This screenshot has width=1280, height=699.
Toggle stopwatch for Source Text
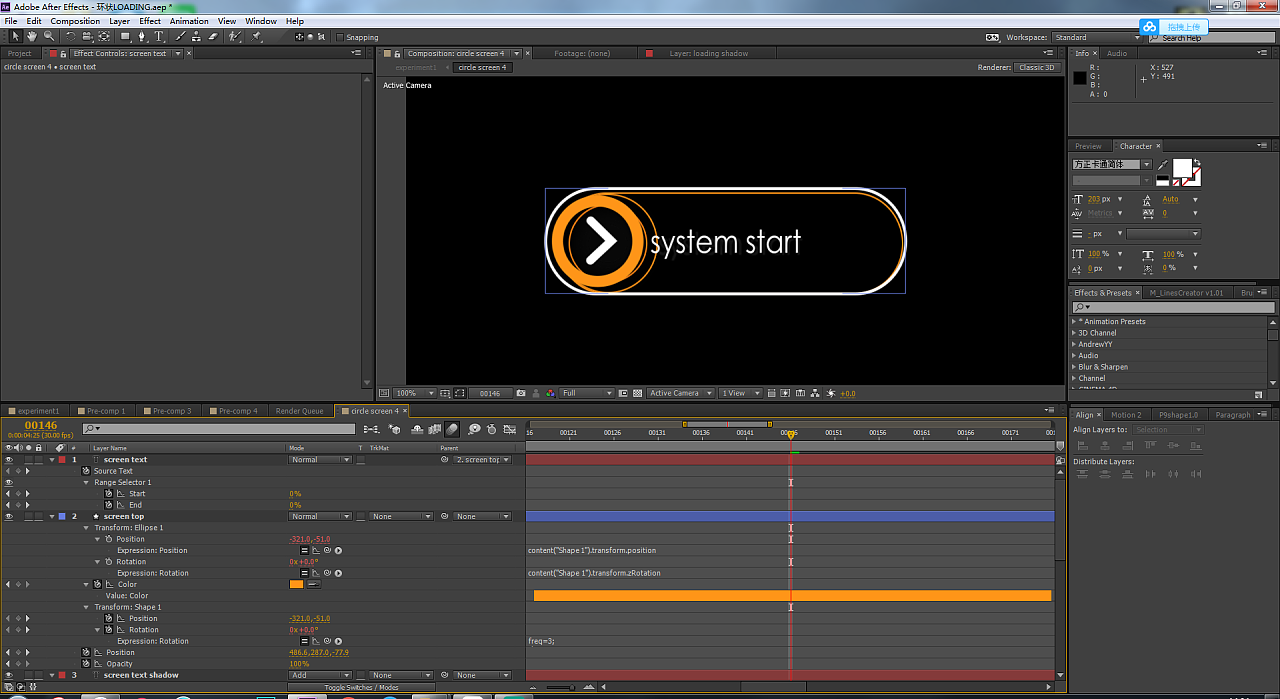pos(86,471)
